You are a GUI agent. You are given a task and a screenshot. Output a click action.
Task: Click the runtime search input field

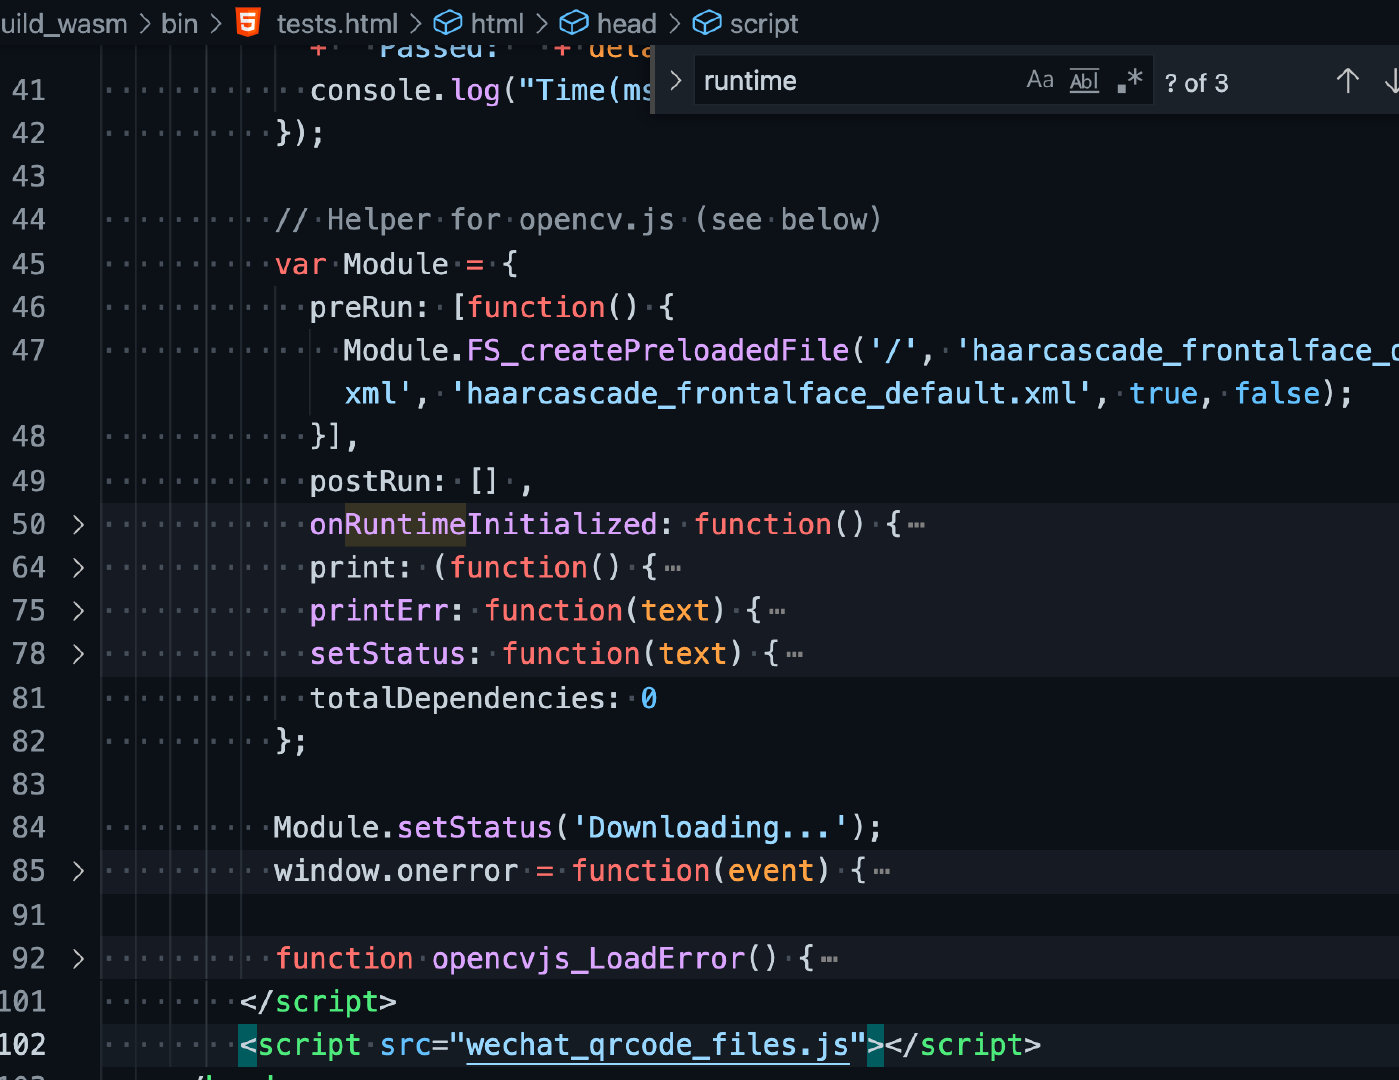(x=850, y=81)
